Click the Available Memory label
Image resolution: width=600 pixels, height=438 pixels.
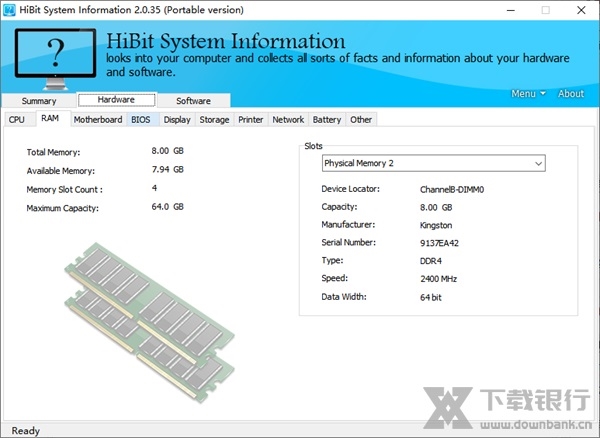[60, 171]
